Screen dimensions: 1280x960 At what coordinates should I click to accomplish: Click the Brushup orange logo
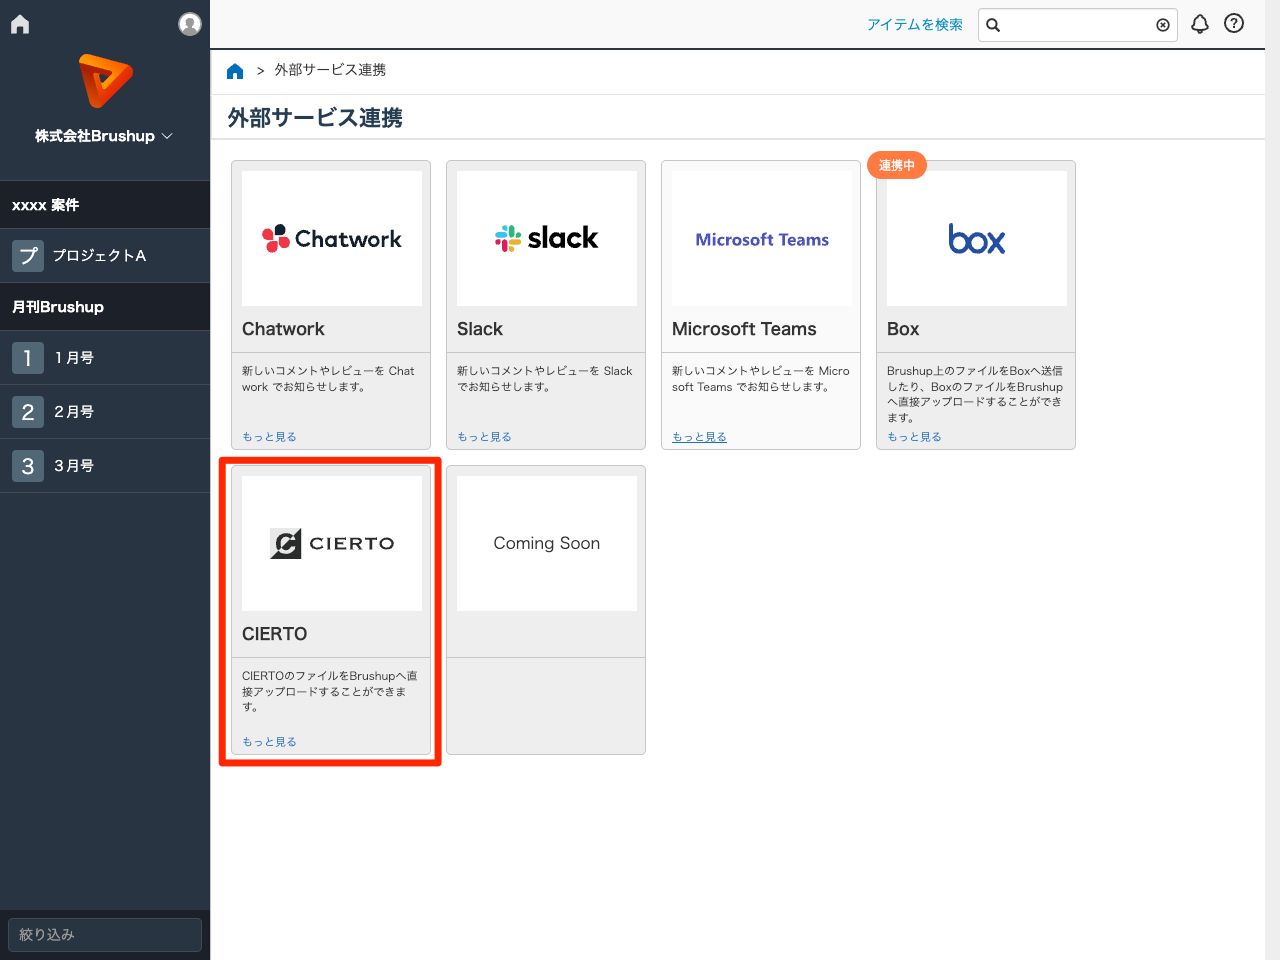(x=105, y=81)
